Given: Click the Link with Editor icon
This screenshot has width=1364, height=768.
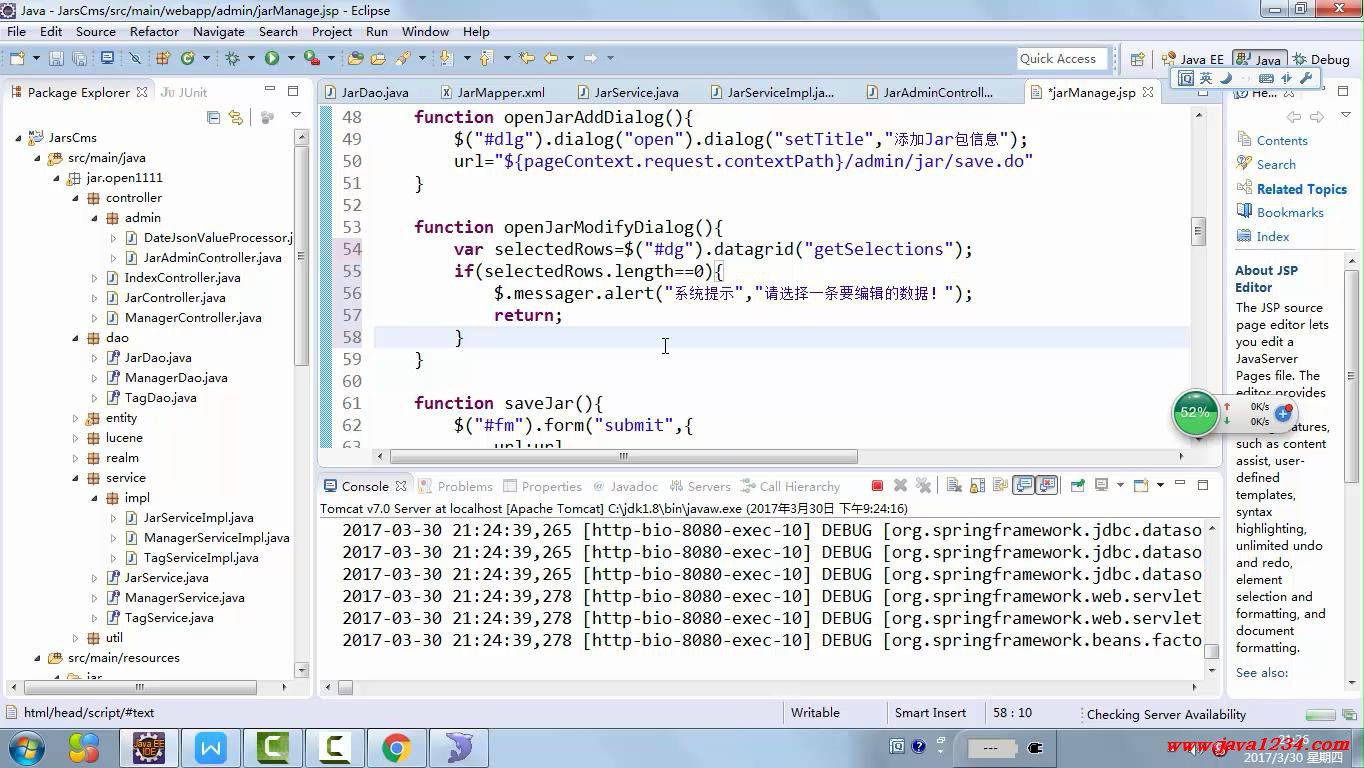Looking at the screenshot, I should 236,117.
